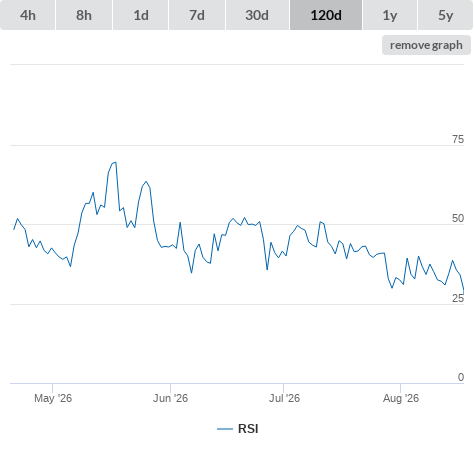Click the RSI legend line marker
This screenshot has width=474, height=455.
225,429
